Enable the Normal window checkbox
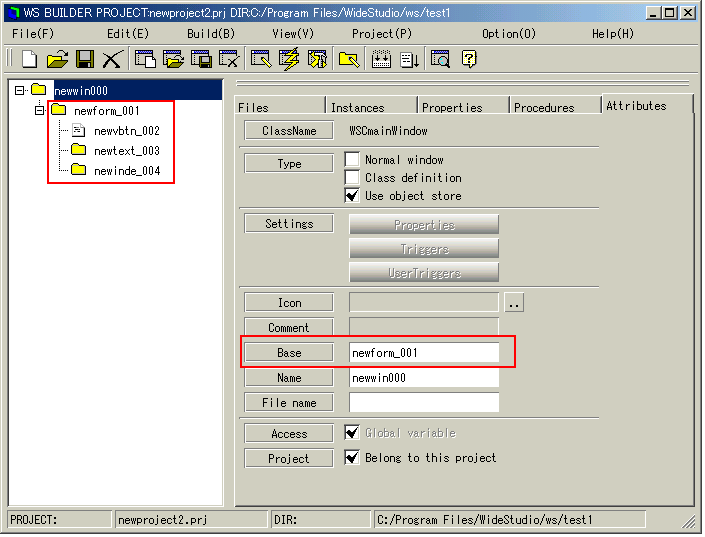The image size is (705, 537). (352, 160)
